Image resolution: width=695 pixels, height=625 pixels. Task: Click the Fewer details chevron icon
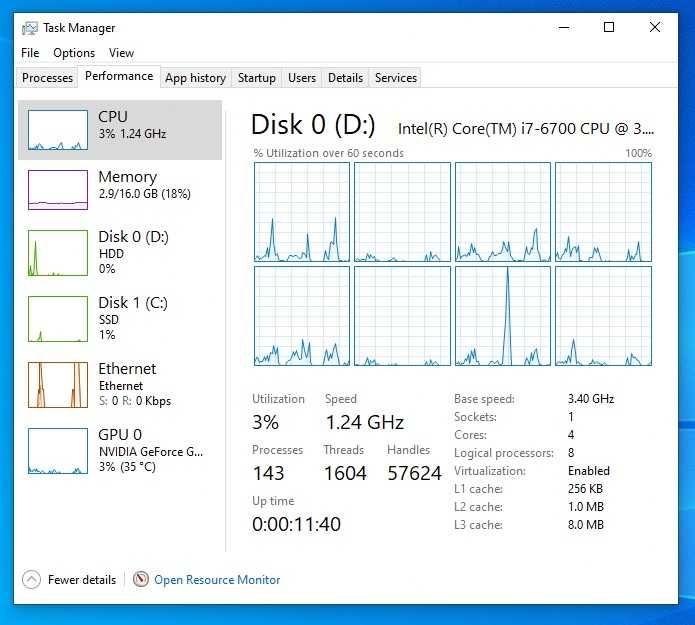(x=31, y=579)
